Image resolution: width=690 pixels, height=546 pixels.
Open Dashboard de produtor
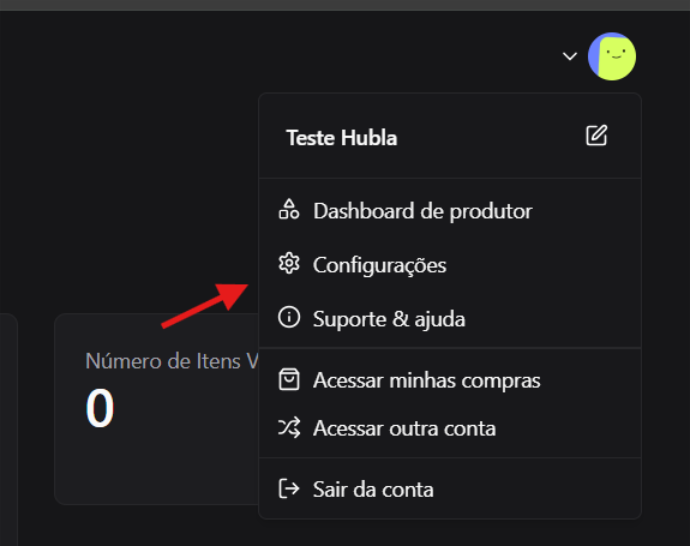(422, 211)
